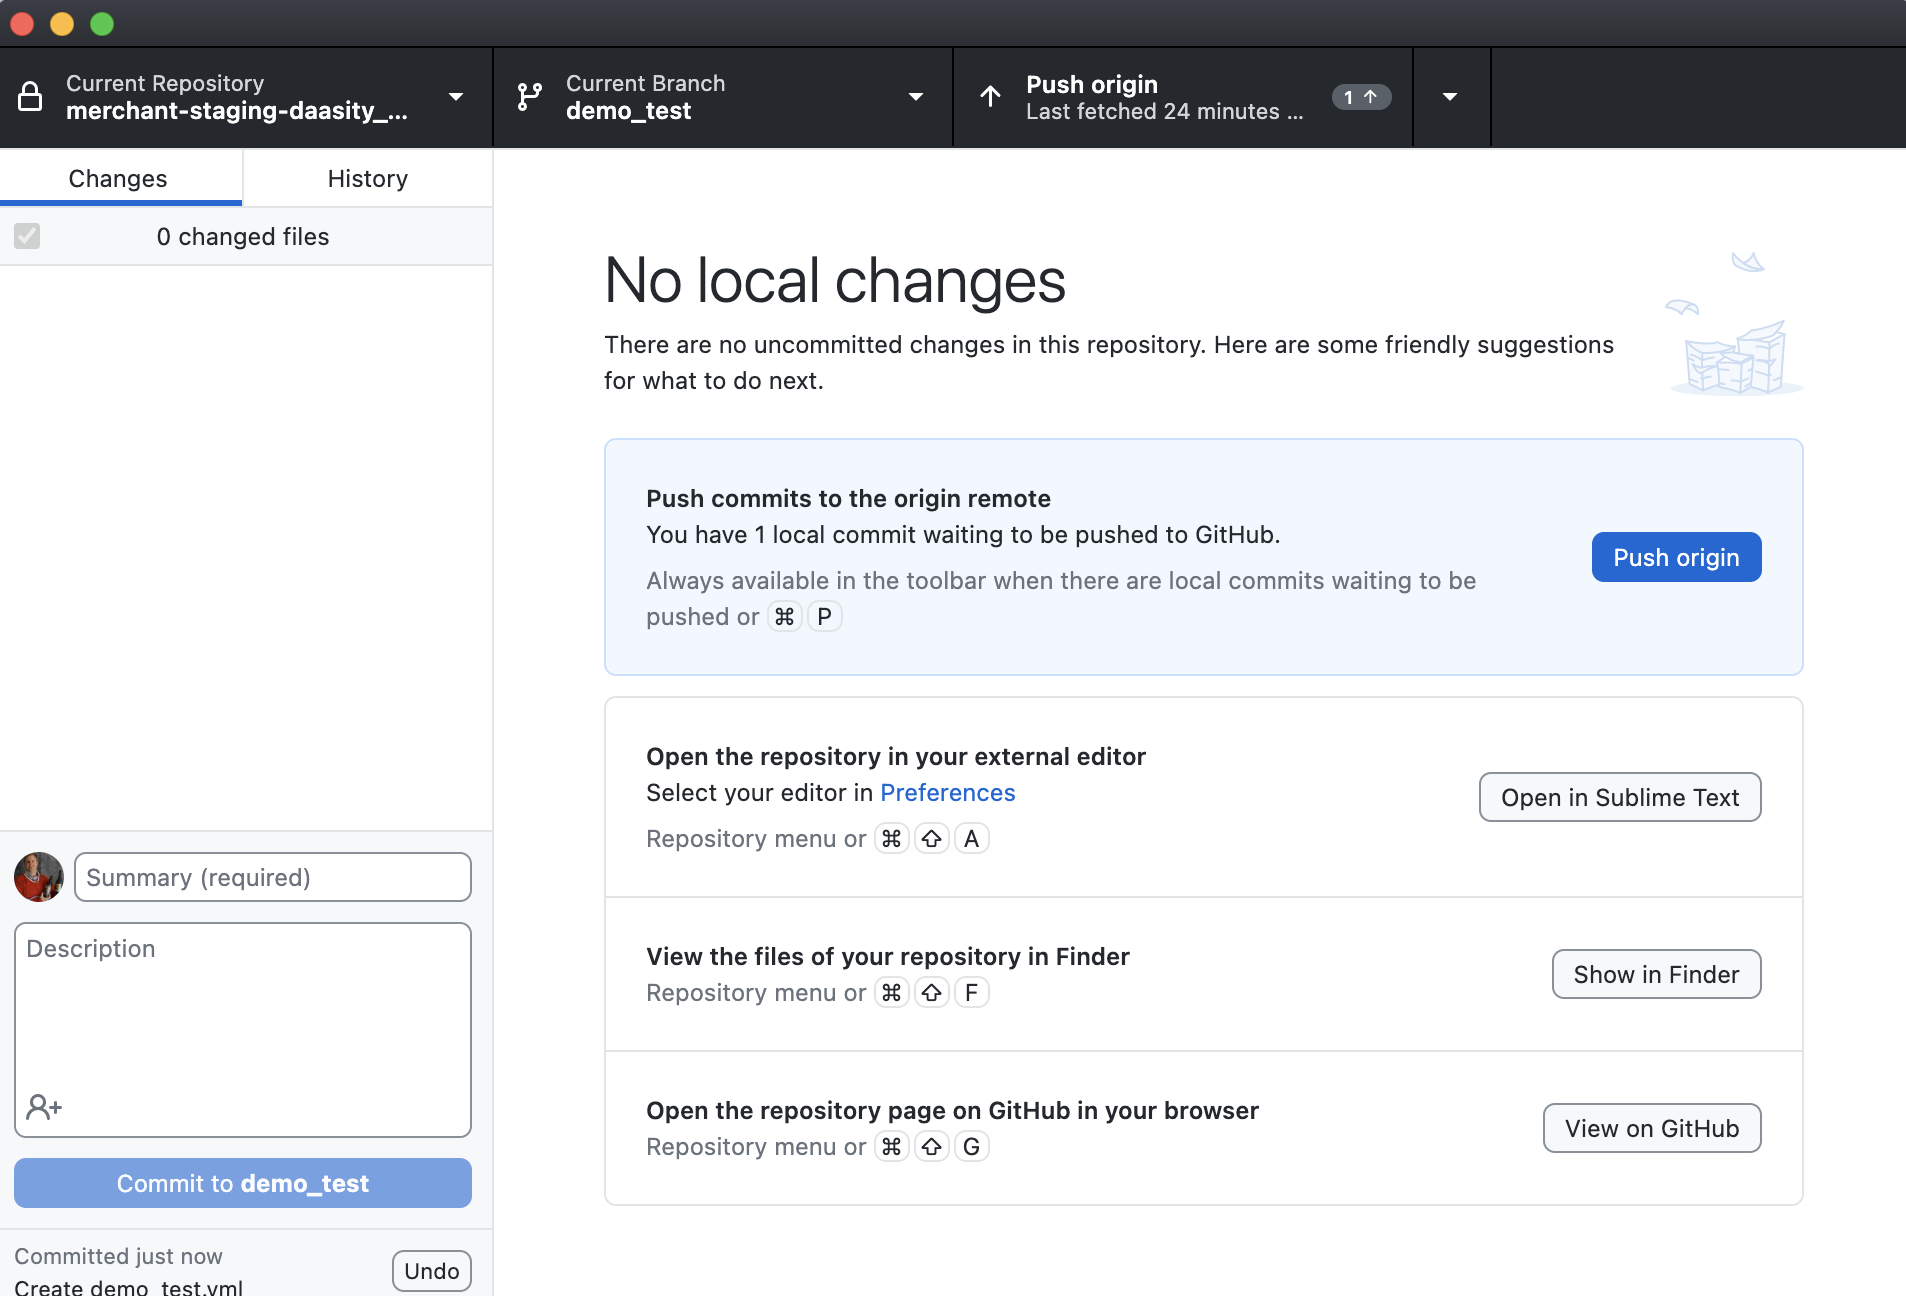The height and width of the screenshot is (1296, 1906).
Task: Select the Changes tab
Action: point(118,179)
